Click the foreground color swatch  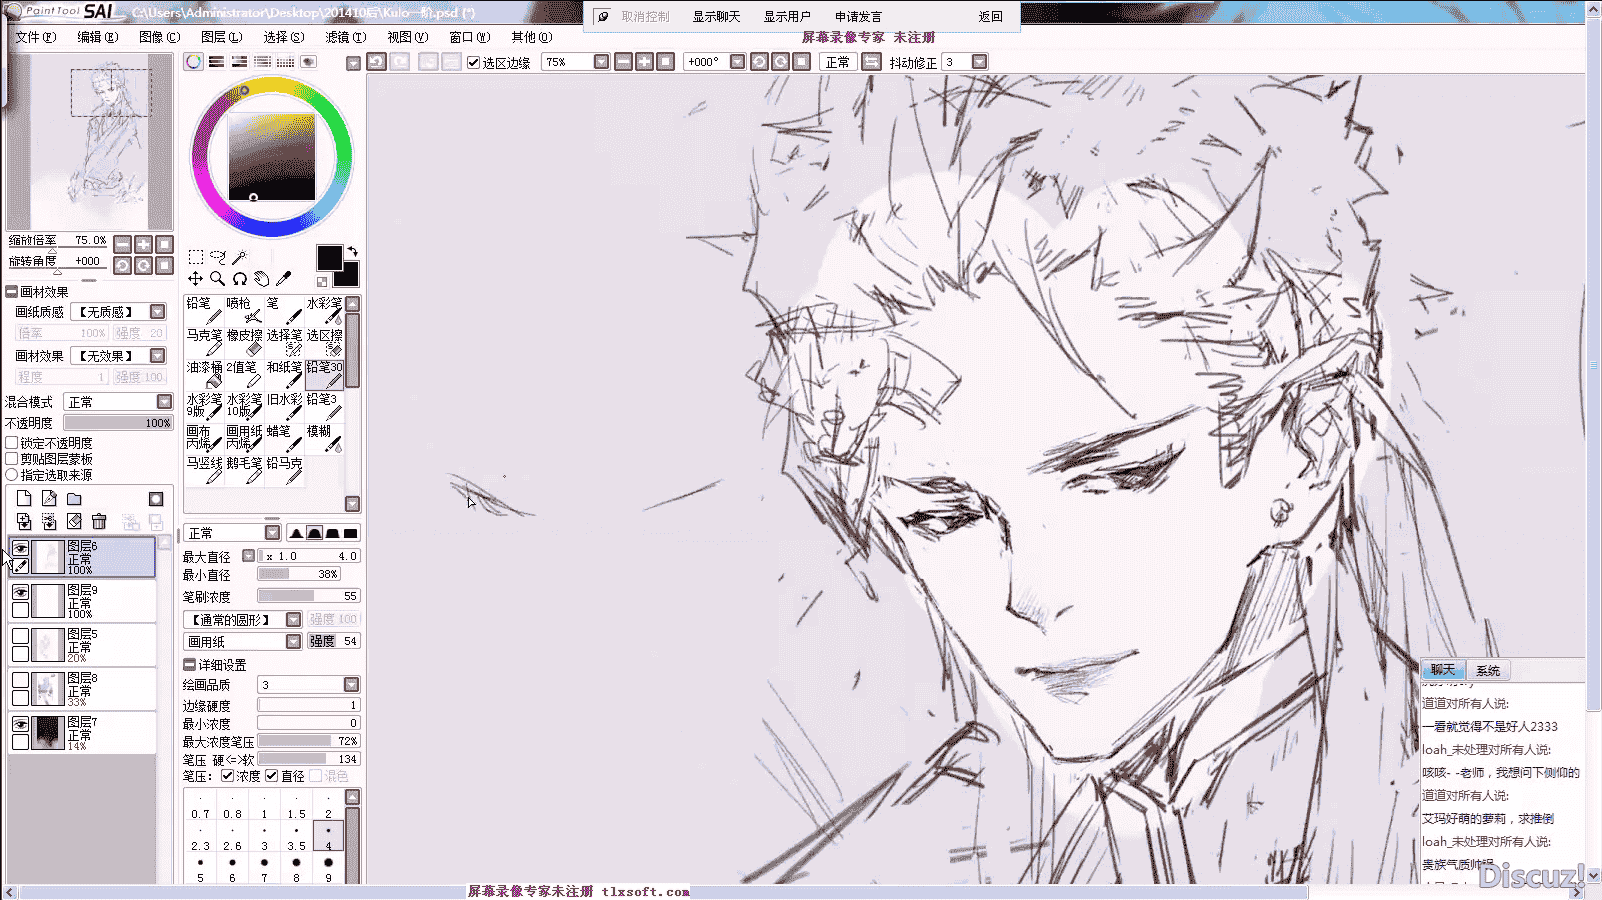tap(329, 257)
